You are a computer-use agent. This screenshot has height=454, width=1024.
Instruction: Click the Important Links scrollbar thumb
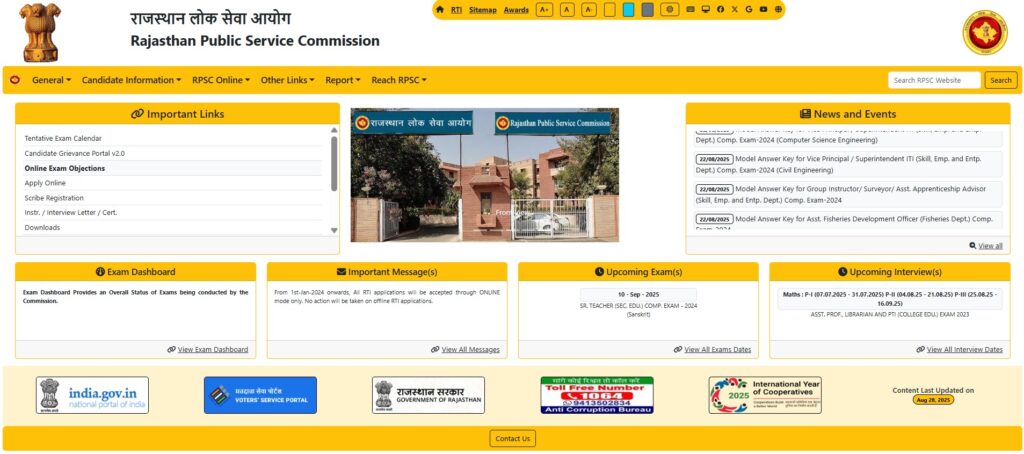[x=334, y=163]
